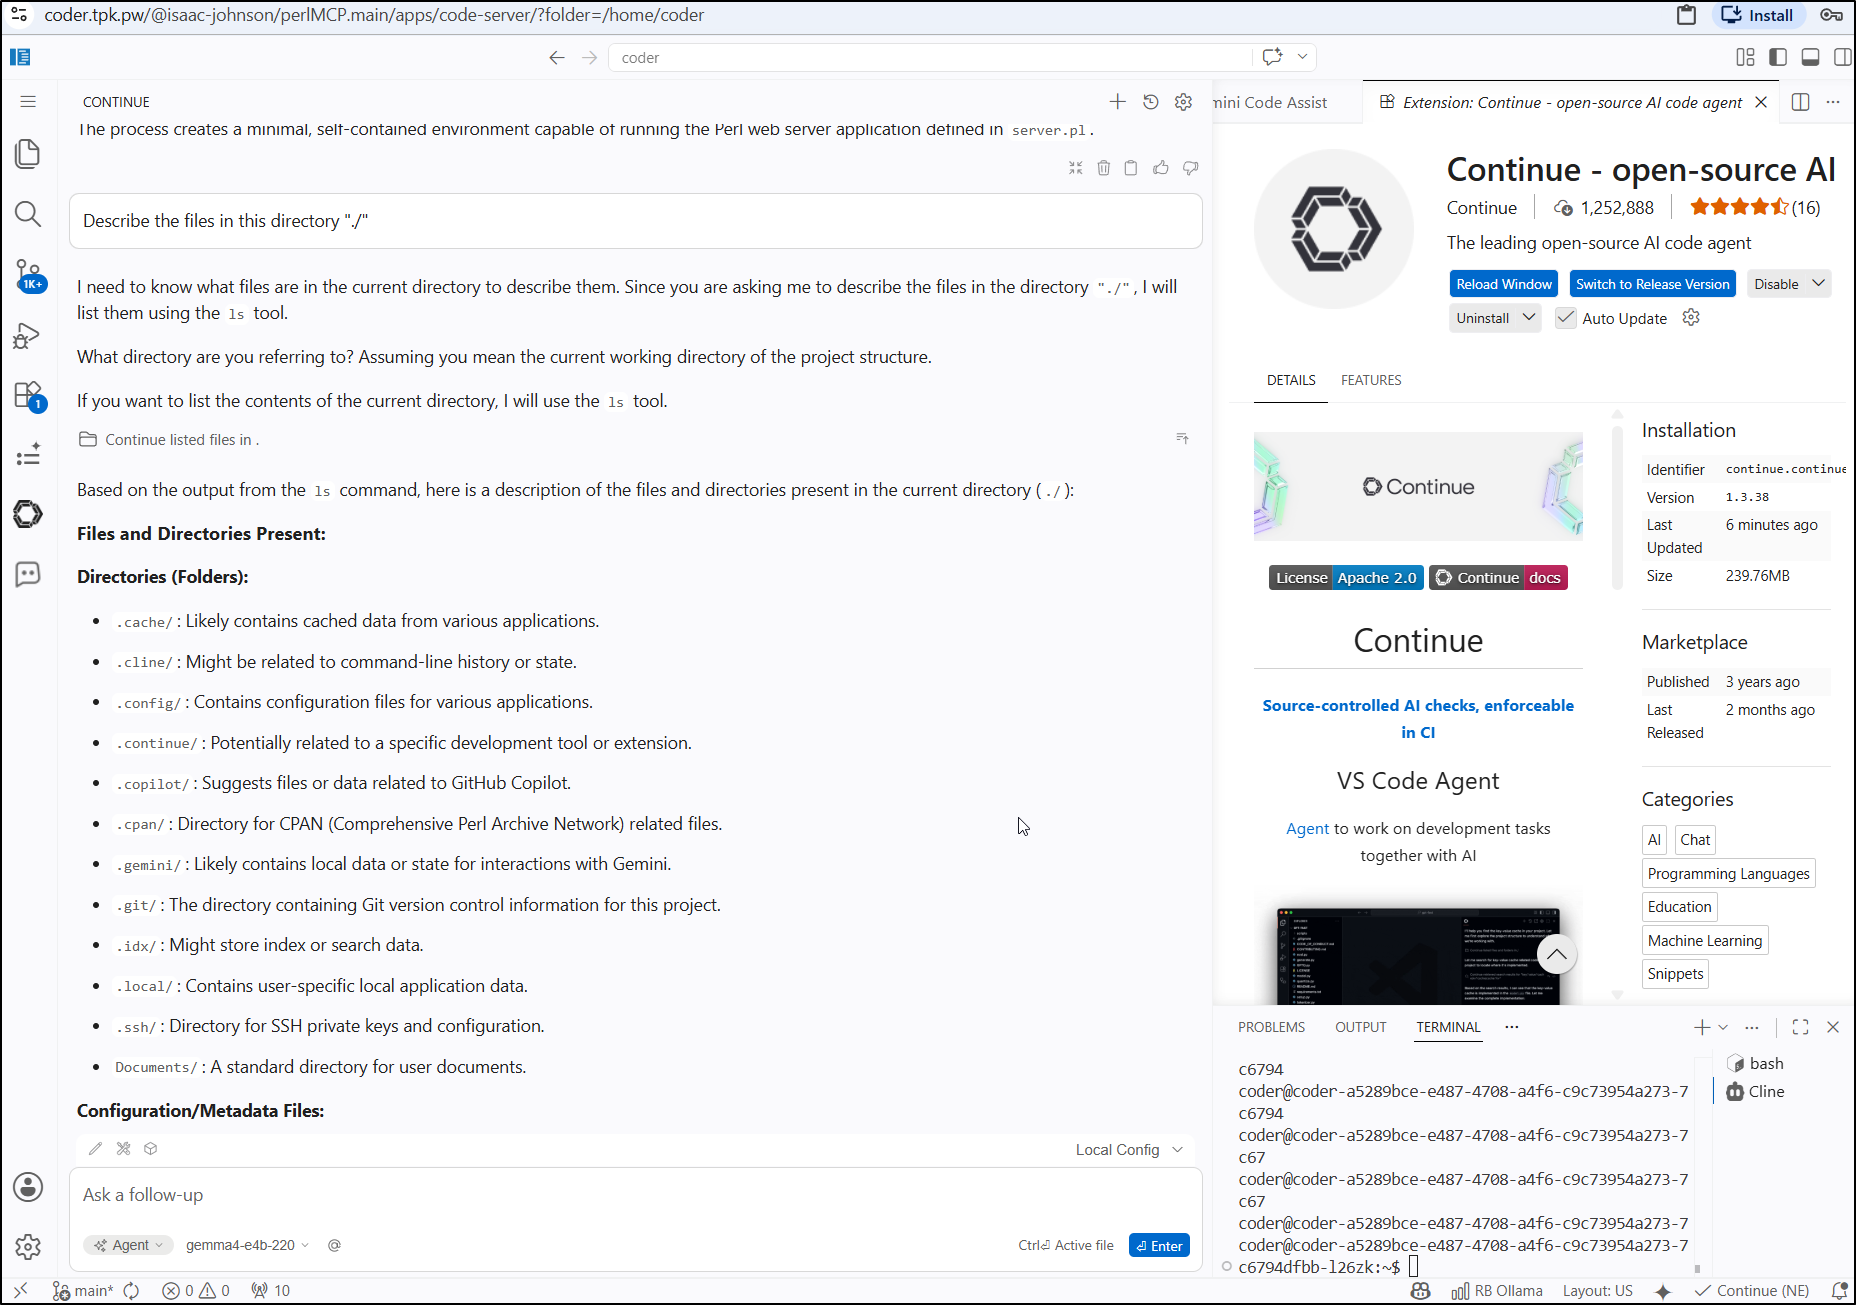Give thumbs down to the response
This screenshot has width=1856, height=1305.
click(x=1191, y=168)
